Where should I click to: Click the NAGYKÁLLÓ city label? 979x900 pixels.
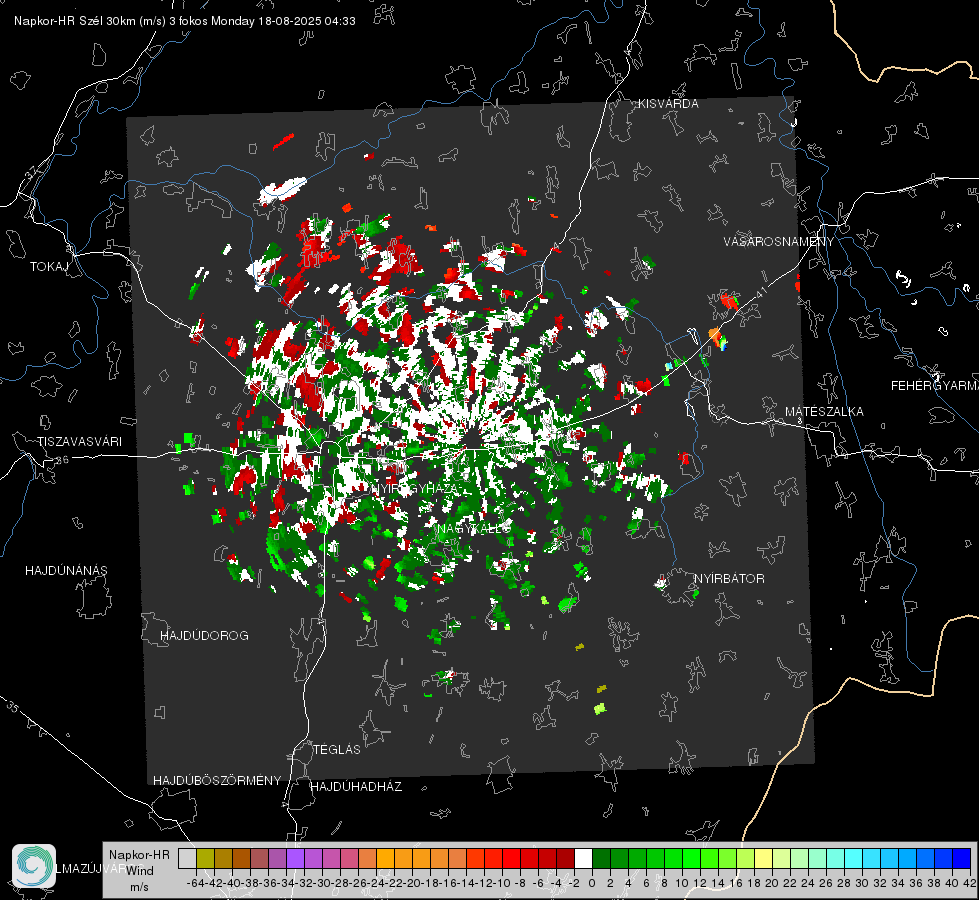pos(474,528)
